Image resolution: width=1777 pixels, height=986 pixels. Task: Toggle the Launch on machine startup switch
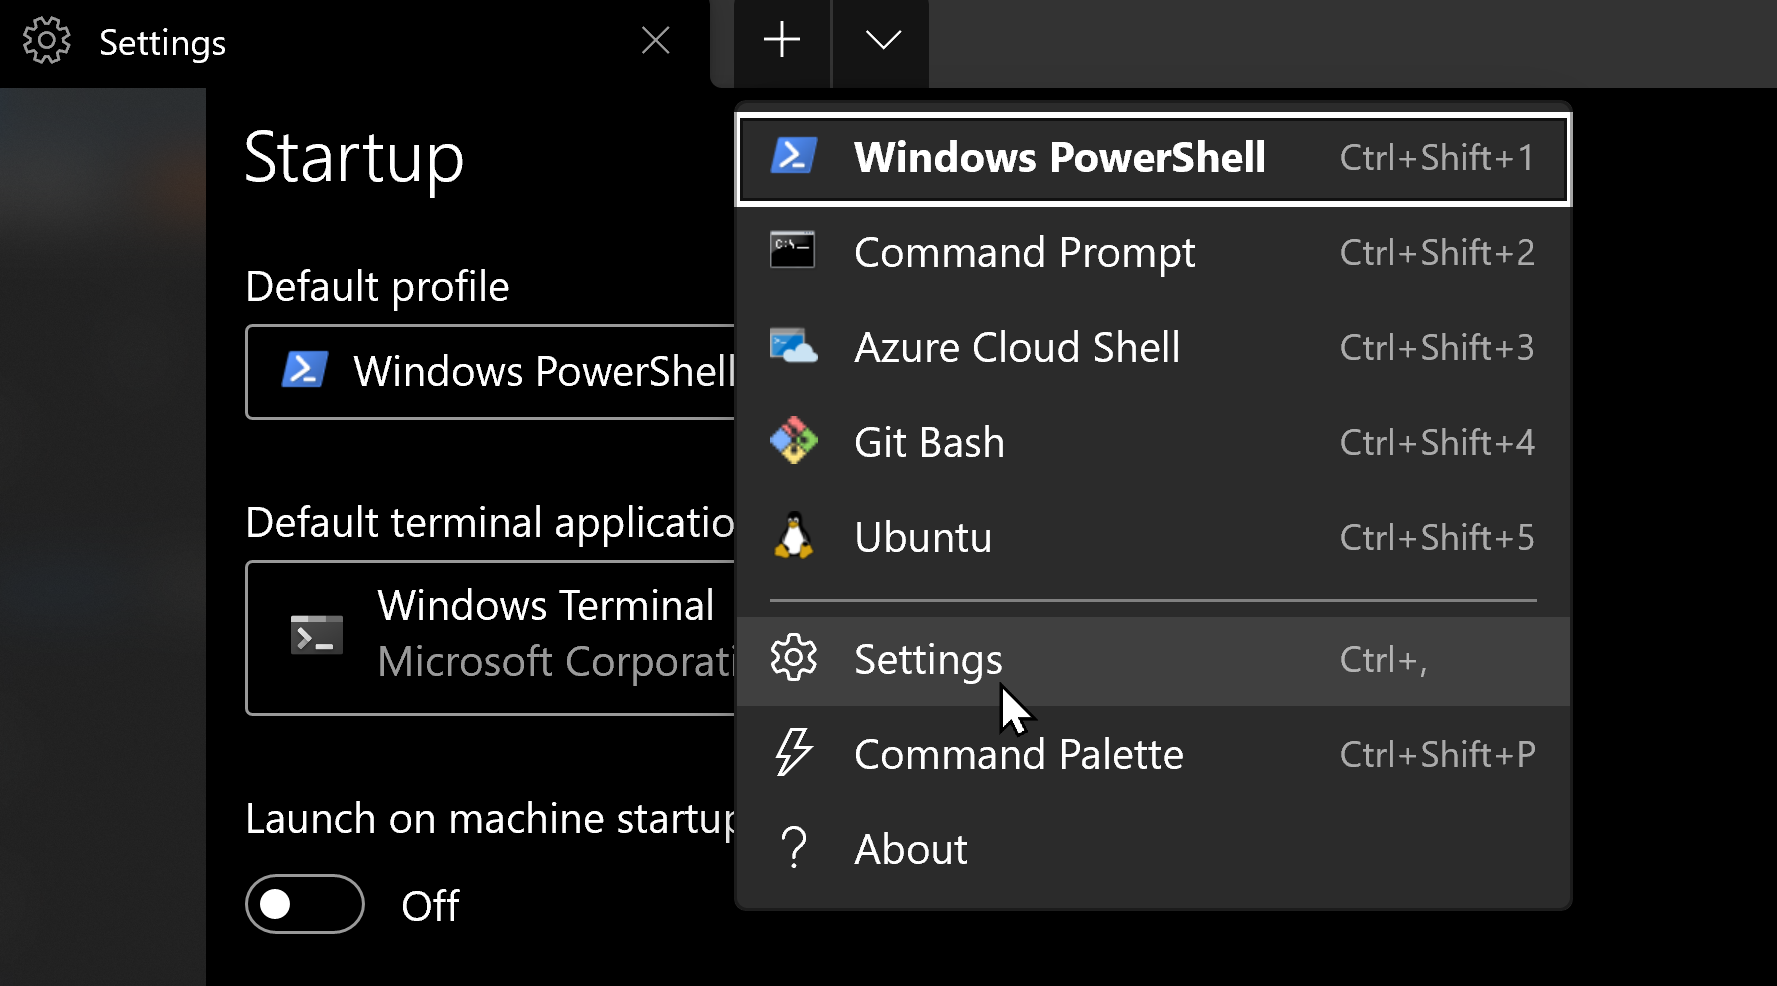[305, 904]
